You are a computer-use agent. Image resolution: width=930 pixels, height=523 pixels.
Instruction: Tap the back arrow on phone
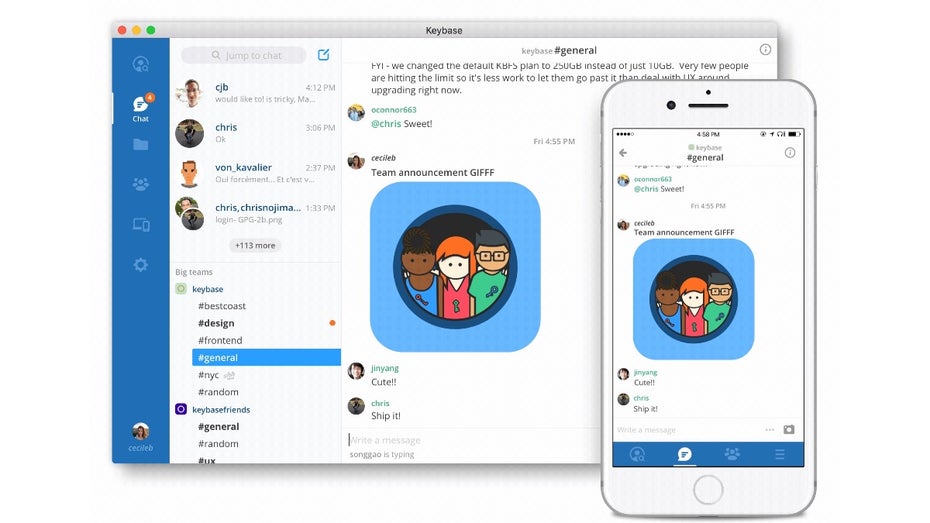point(623,153)
